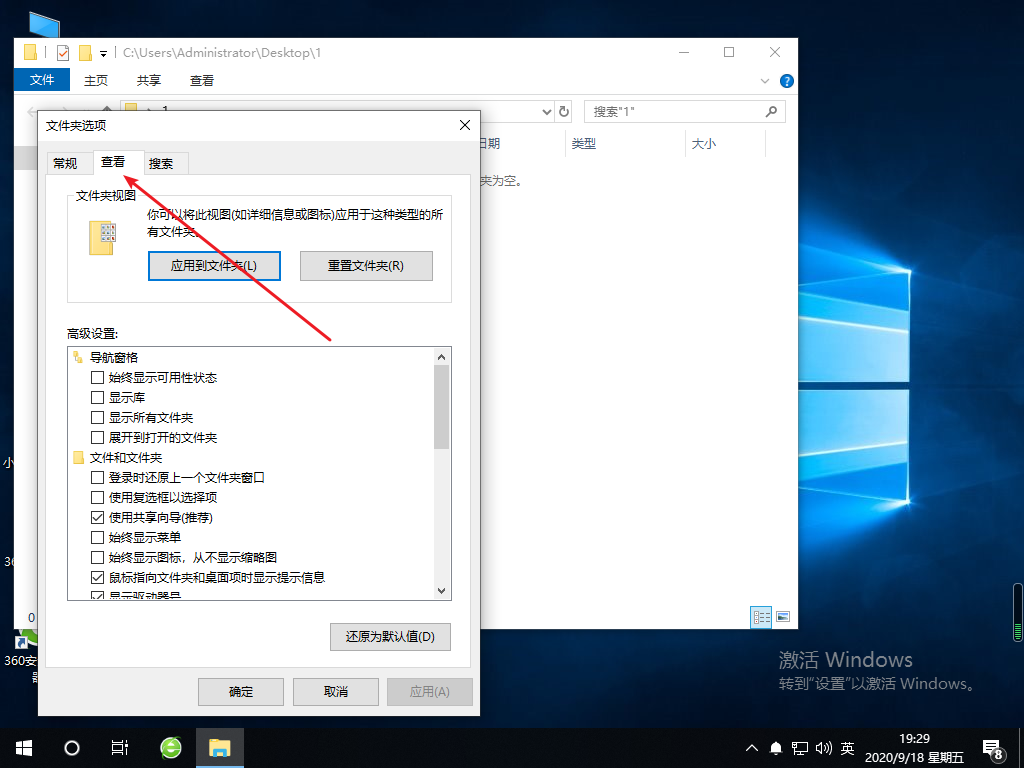
Task: Open the address bar dropdown arrow
Action: 546,111
